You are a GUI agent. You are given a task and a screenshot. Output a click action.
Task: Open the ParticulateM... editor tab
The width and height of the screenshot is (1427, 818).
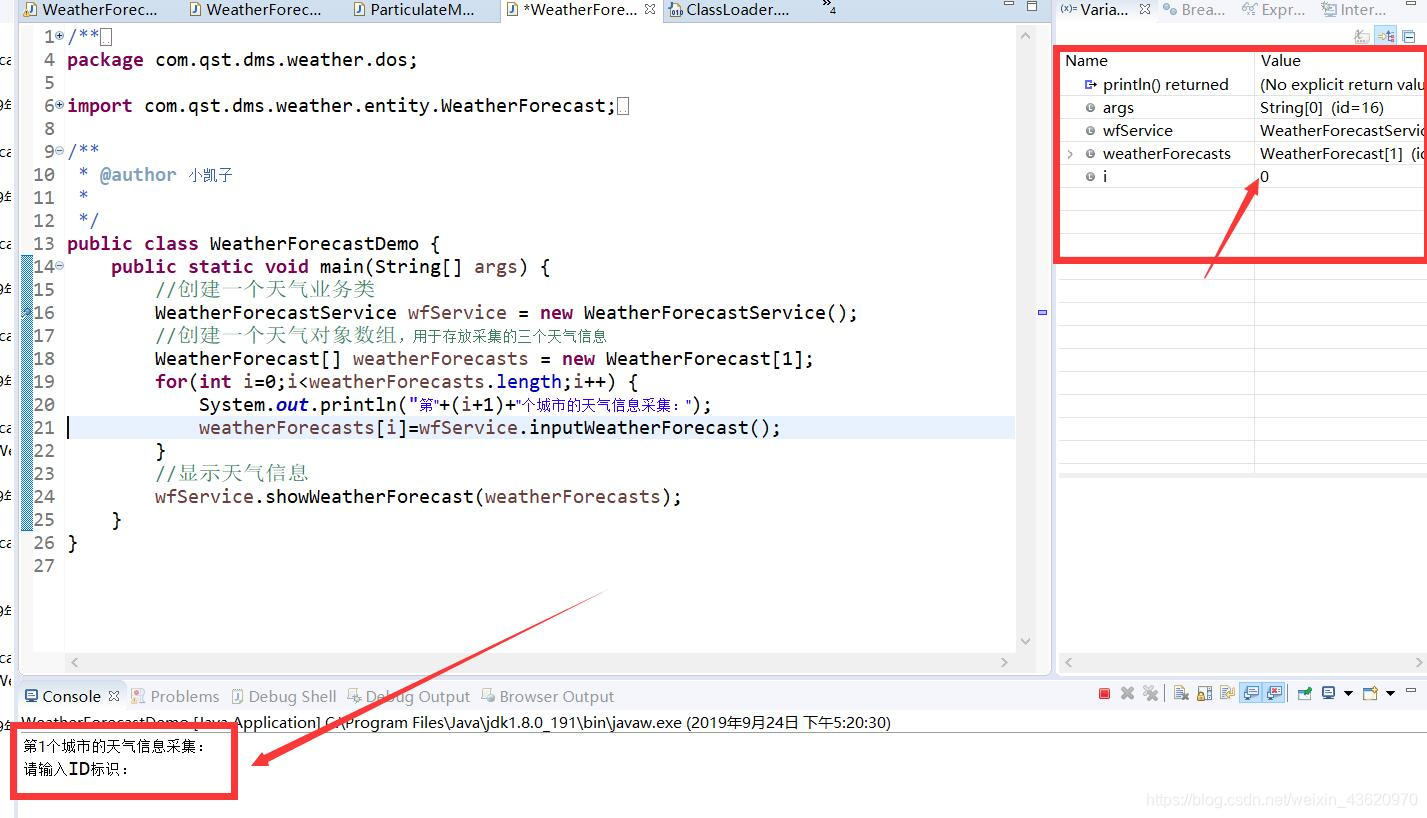pos(415,10)
